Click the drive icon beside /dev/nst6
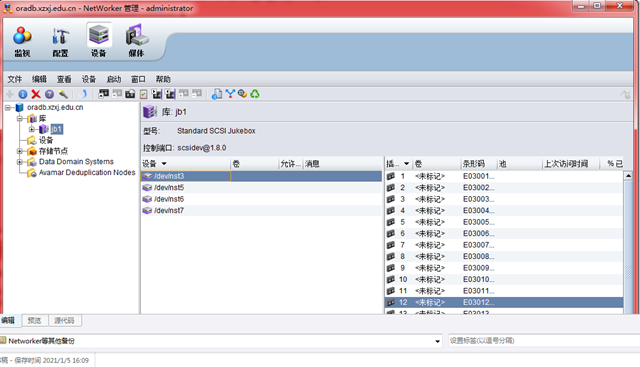 147,199
